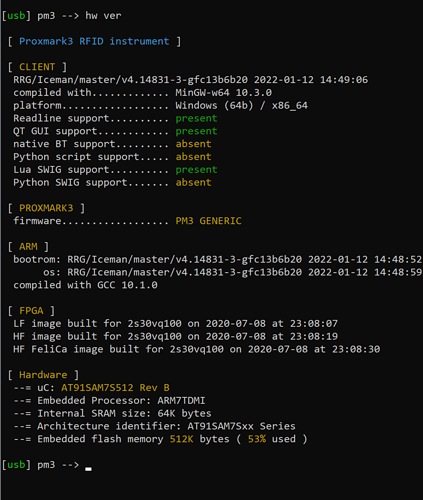
Task: Click 'compiled with GCC 10.1.0' line
Action: pos(85,285)
